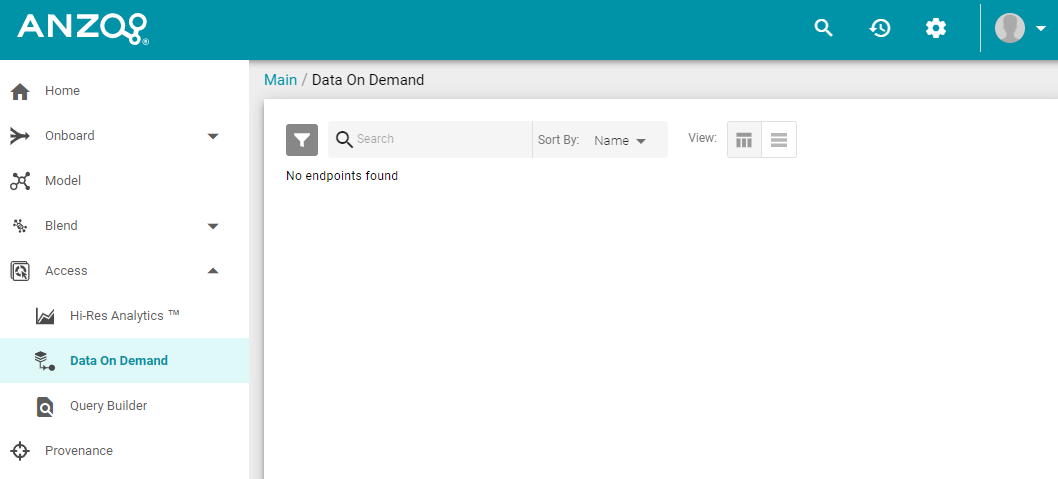Switch to list view layout
The image size is (1058, 479).
(779, 140)
